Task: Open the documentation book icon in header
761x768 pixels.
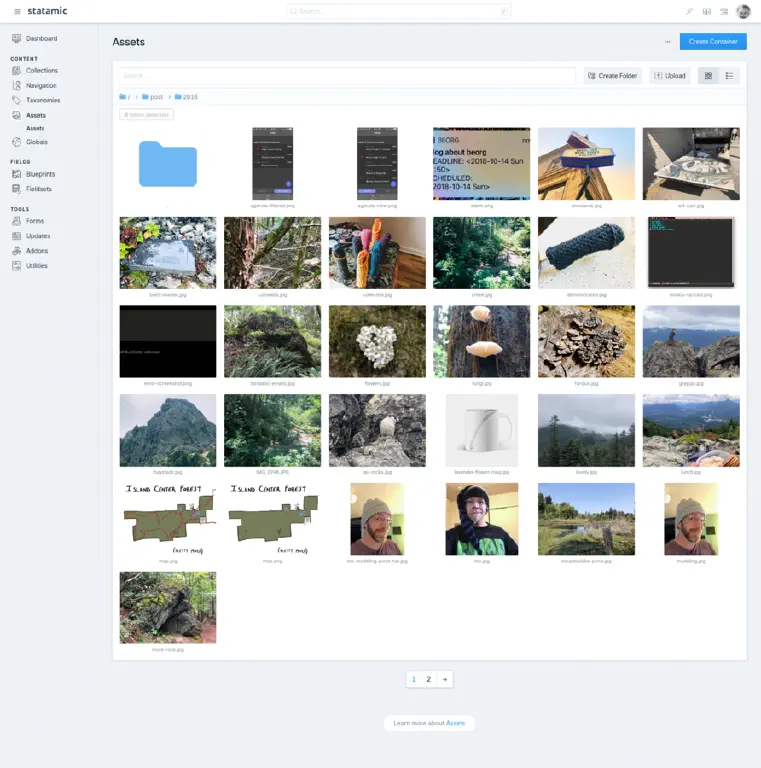Action: (x=707, y=11)
